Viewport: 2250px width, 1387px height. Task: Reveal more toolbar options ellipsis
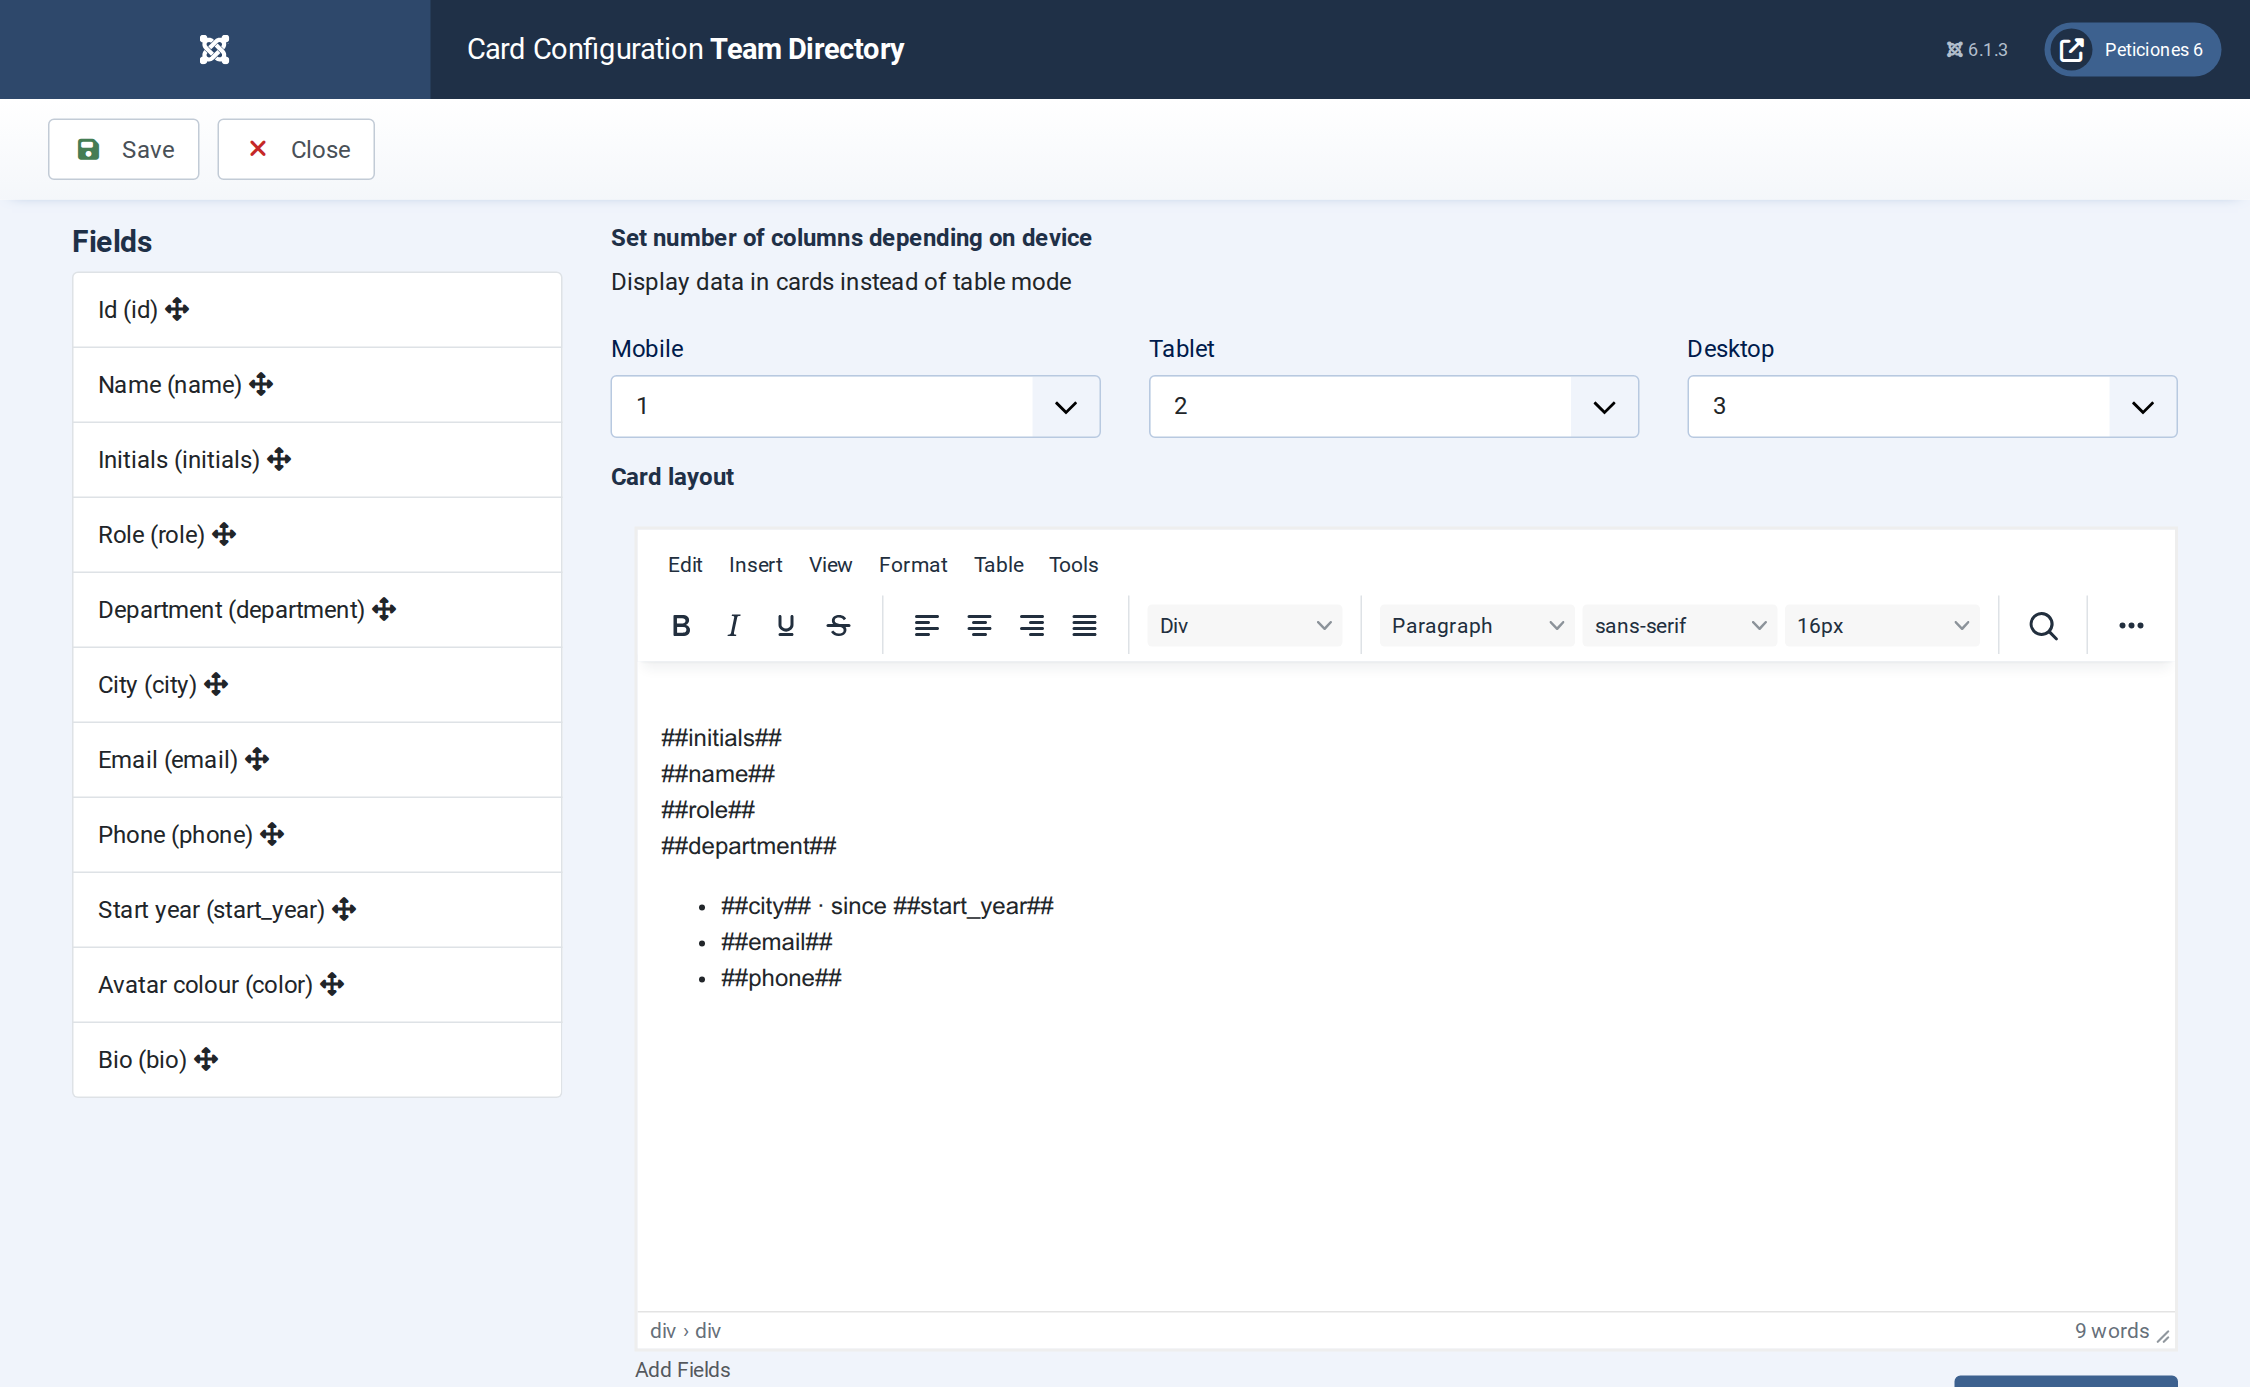[x=2131, y=626]
